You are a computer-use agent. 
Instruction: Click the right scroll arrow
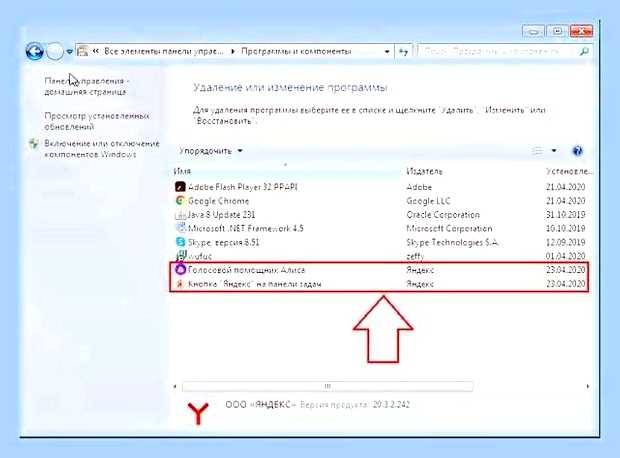pyautogui.click(x=588, y=386)
